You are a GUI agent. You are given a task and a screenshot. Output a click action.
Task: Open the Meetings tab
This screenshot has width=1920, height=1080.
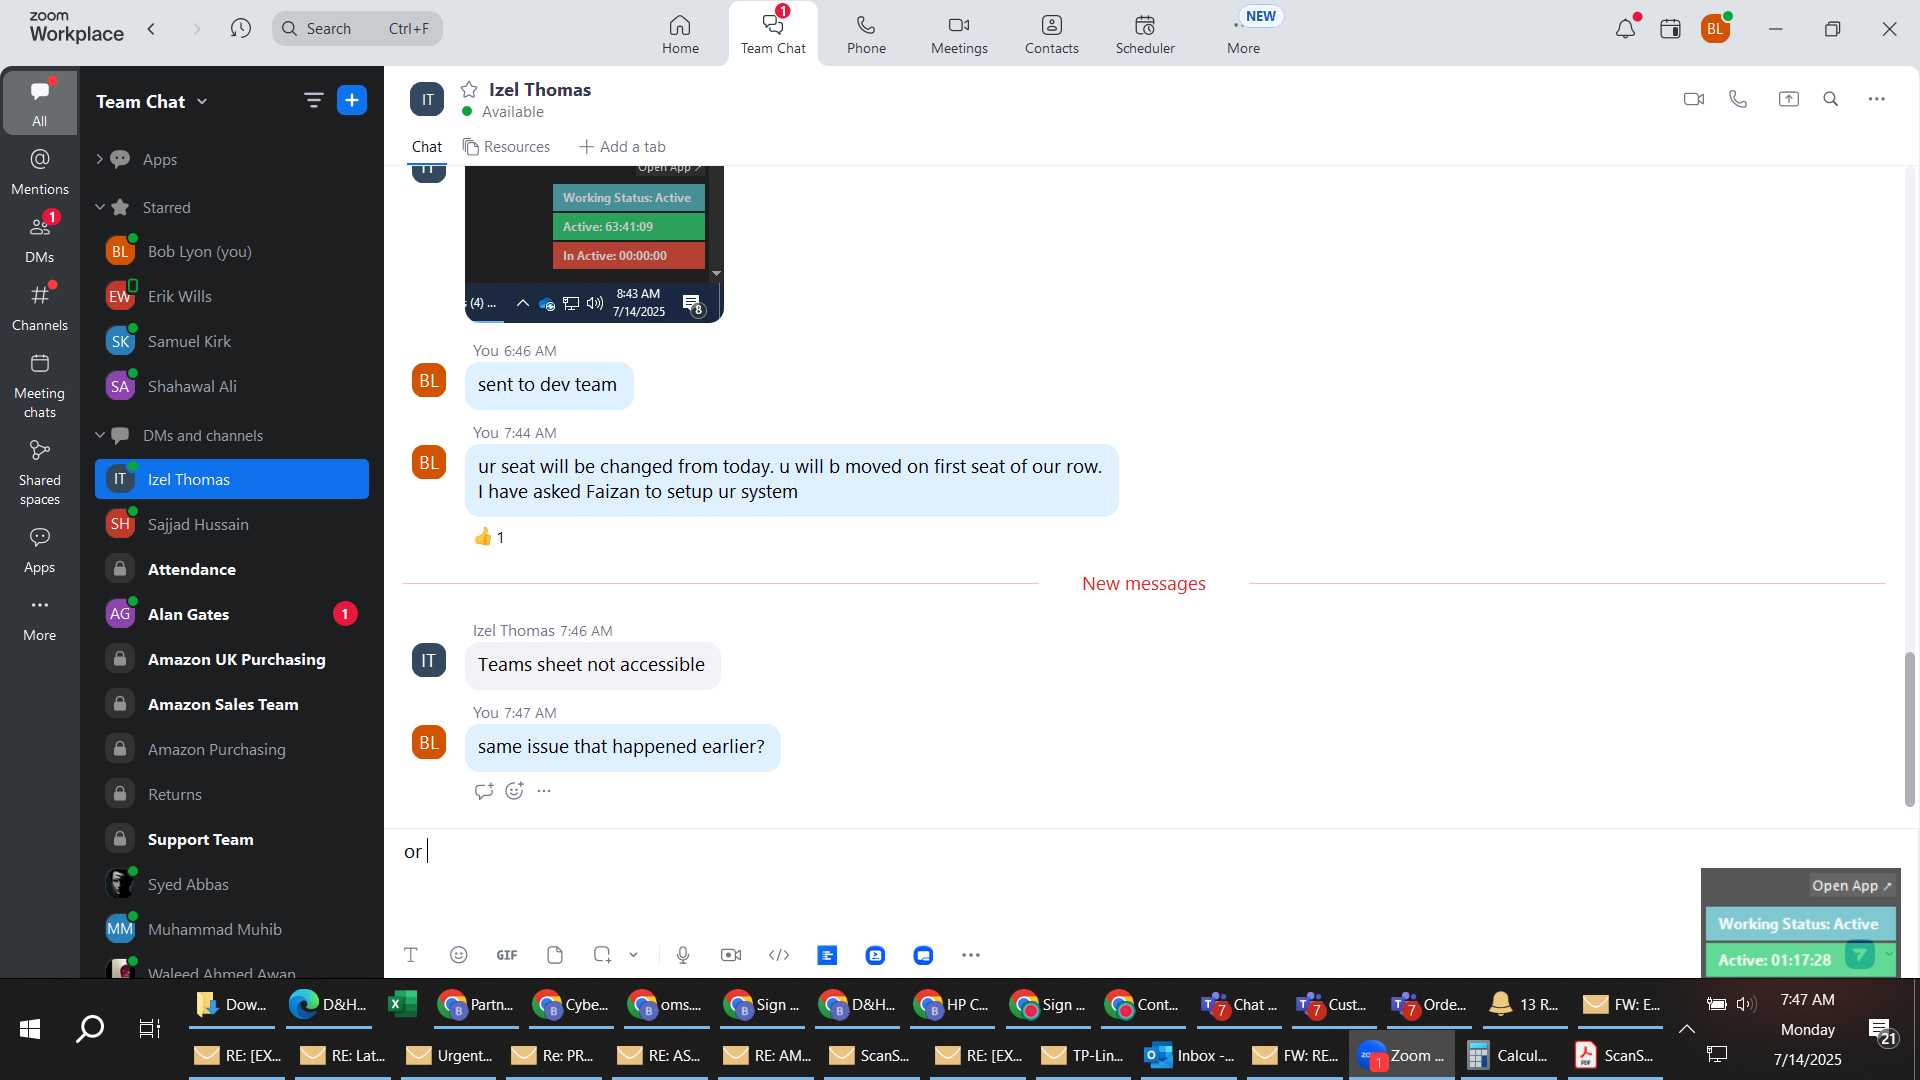click(x=959, y=34)
